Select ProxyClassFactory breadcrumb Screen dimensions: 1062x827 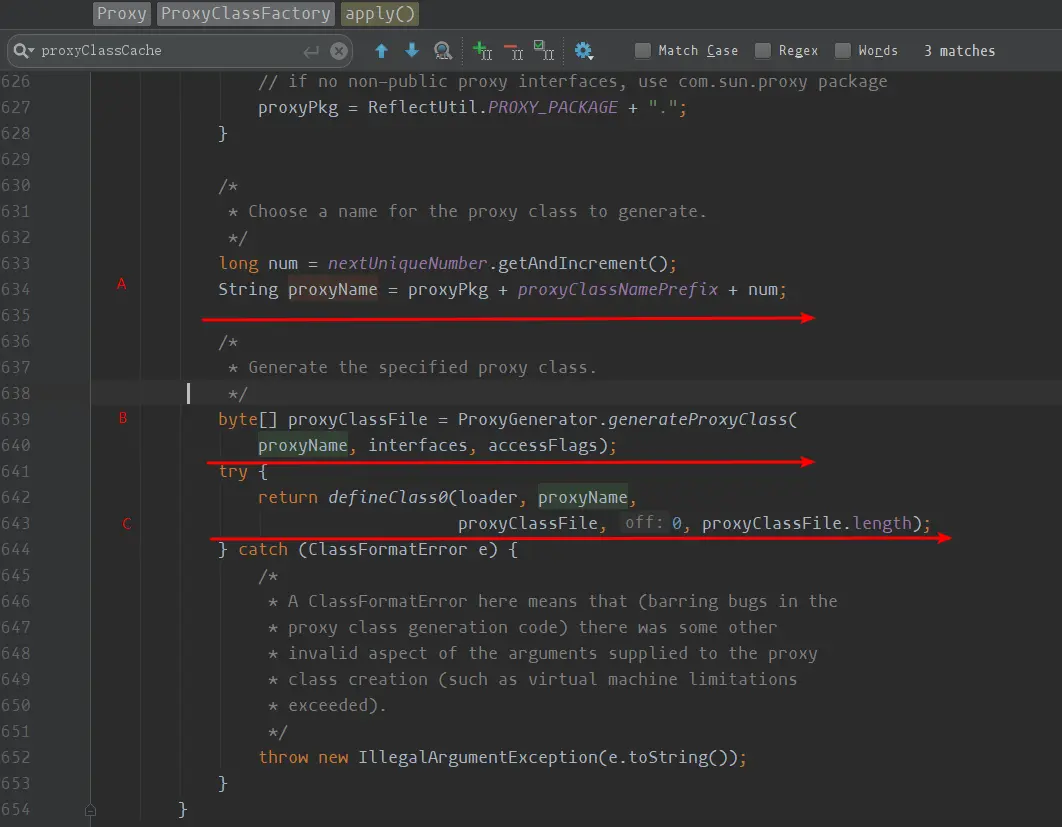coord(245,14)
